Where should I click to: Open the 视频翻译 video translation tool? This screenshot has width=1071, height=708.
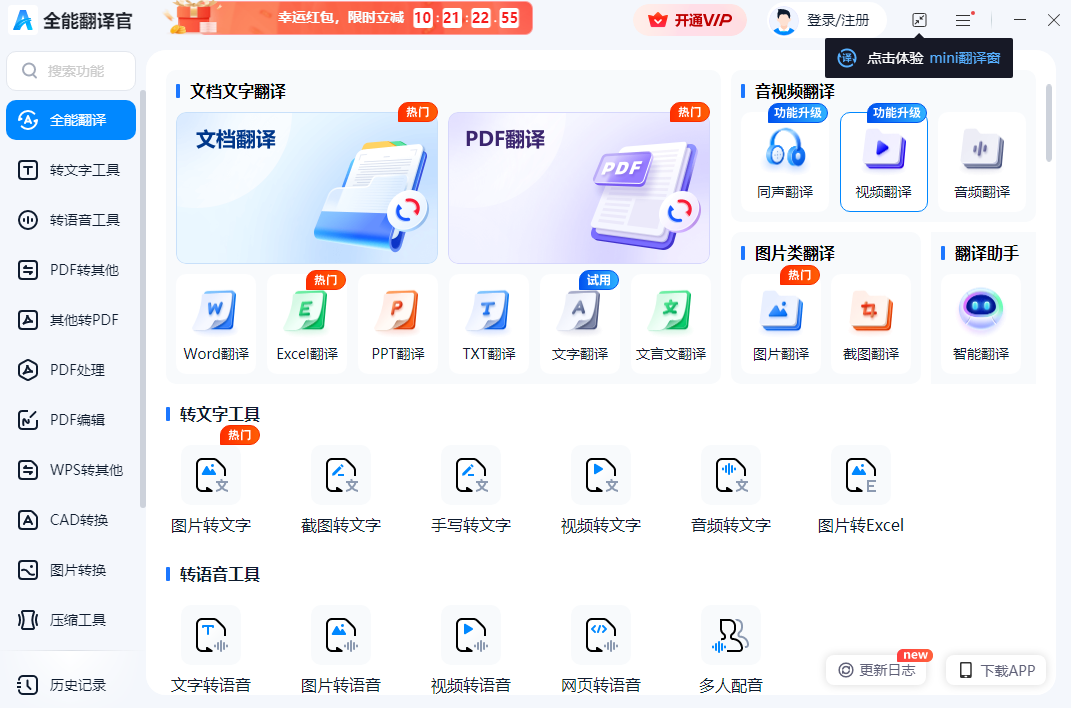click(883, 163)
